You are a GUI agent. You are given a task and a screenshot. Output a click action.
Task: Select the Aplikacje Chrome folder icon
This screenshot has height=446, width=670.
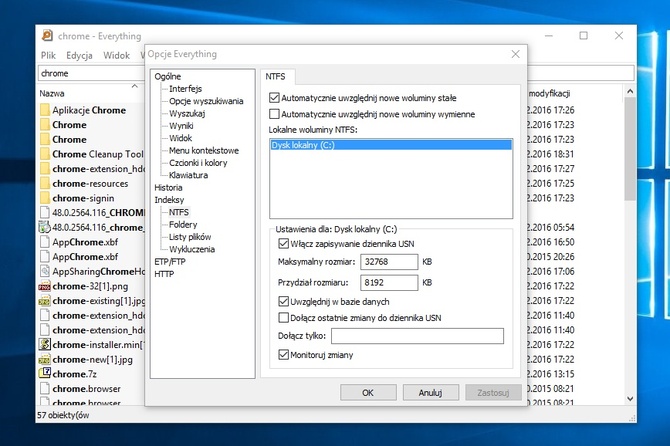(45, 110)
